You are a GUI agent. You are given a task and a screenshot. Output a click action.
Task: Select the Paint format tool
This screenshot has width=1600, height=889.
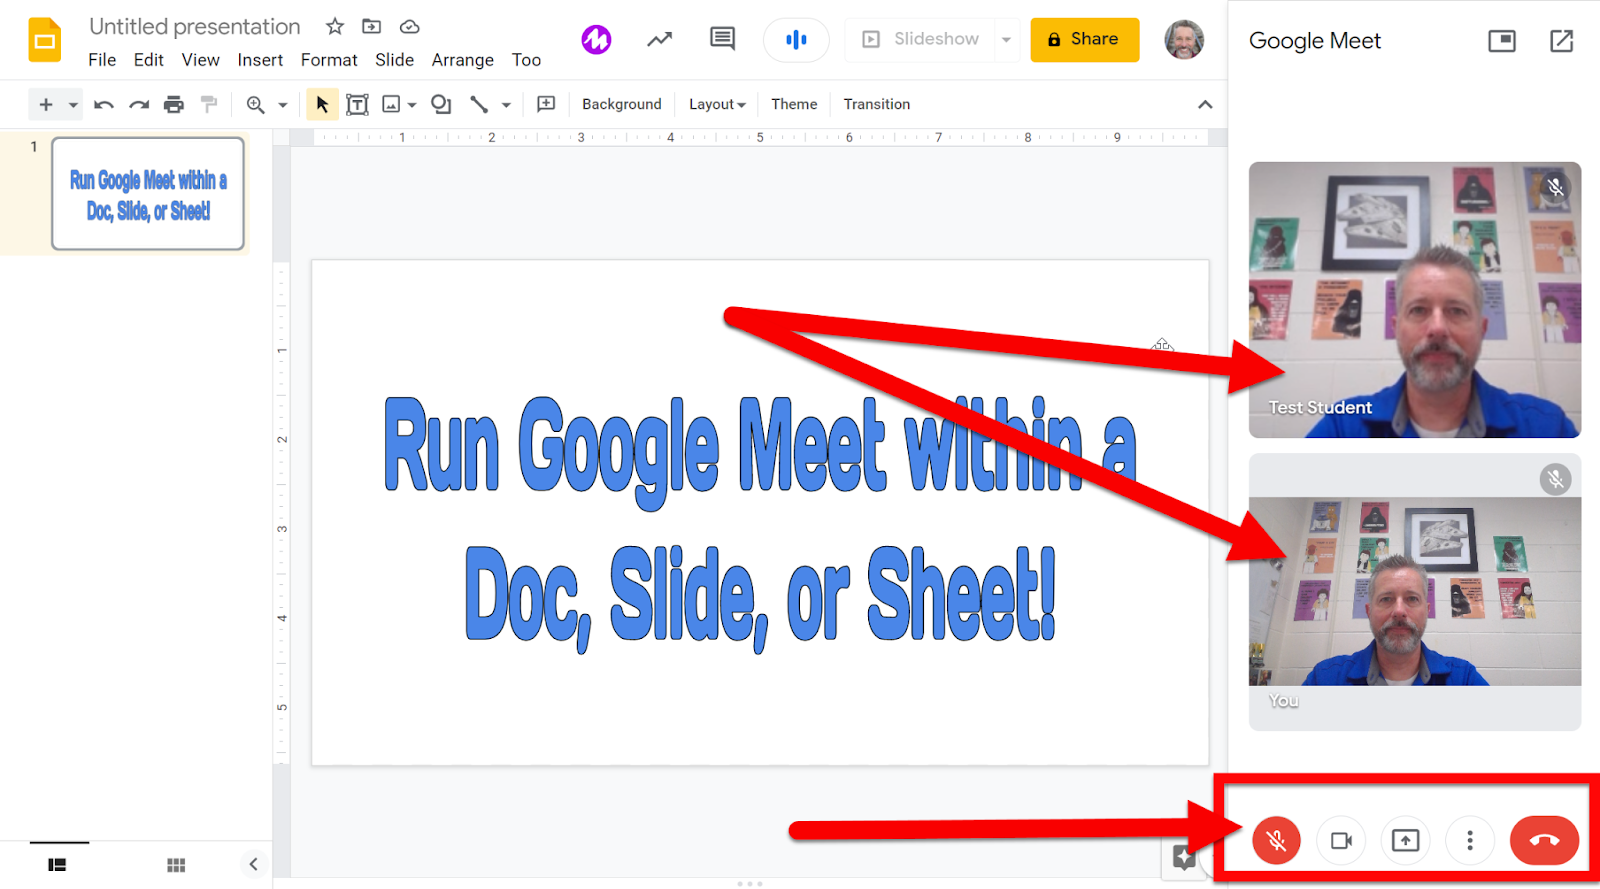tap(209, 104)
